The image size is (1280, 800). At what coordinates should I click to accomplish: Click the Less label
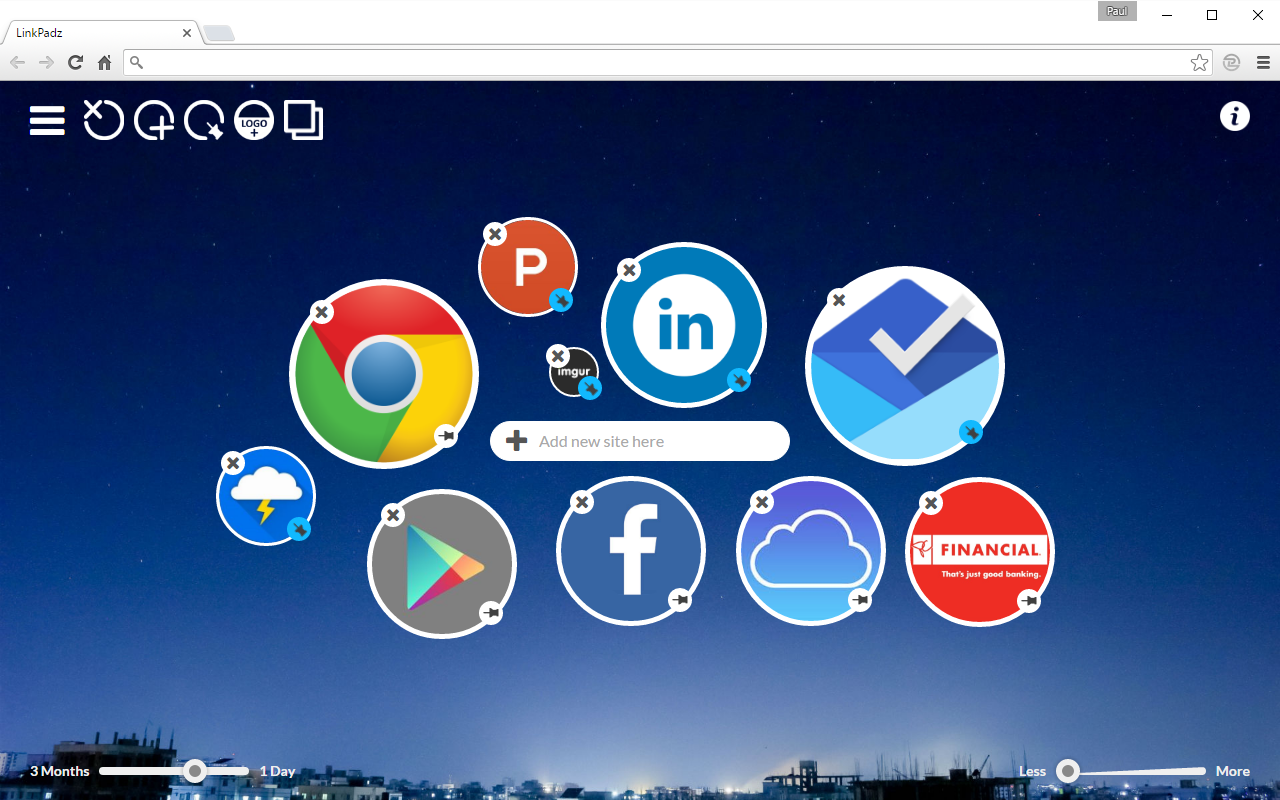point(1033,771)
